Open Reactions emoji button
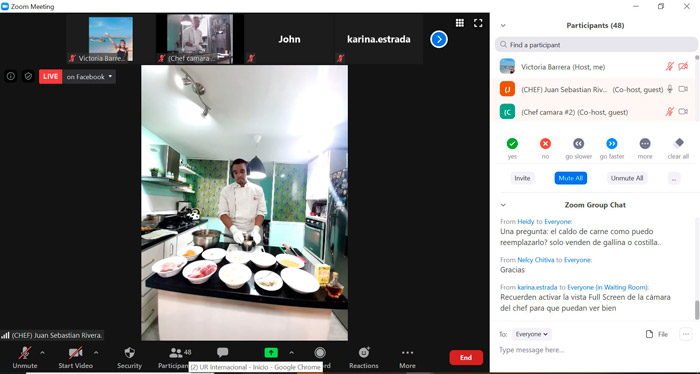 tap(363, 358)
